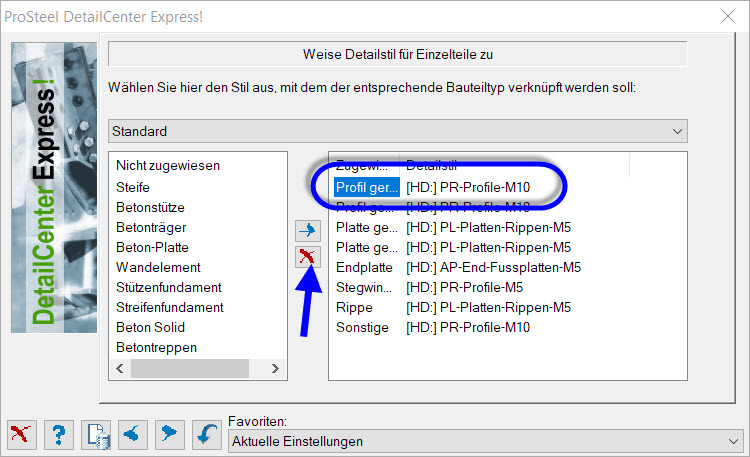Select Sonstige row in assigned list
The image size is (750, 457).
click(x=363, y=328)
